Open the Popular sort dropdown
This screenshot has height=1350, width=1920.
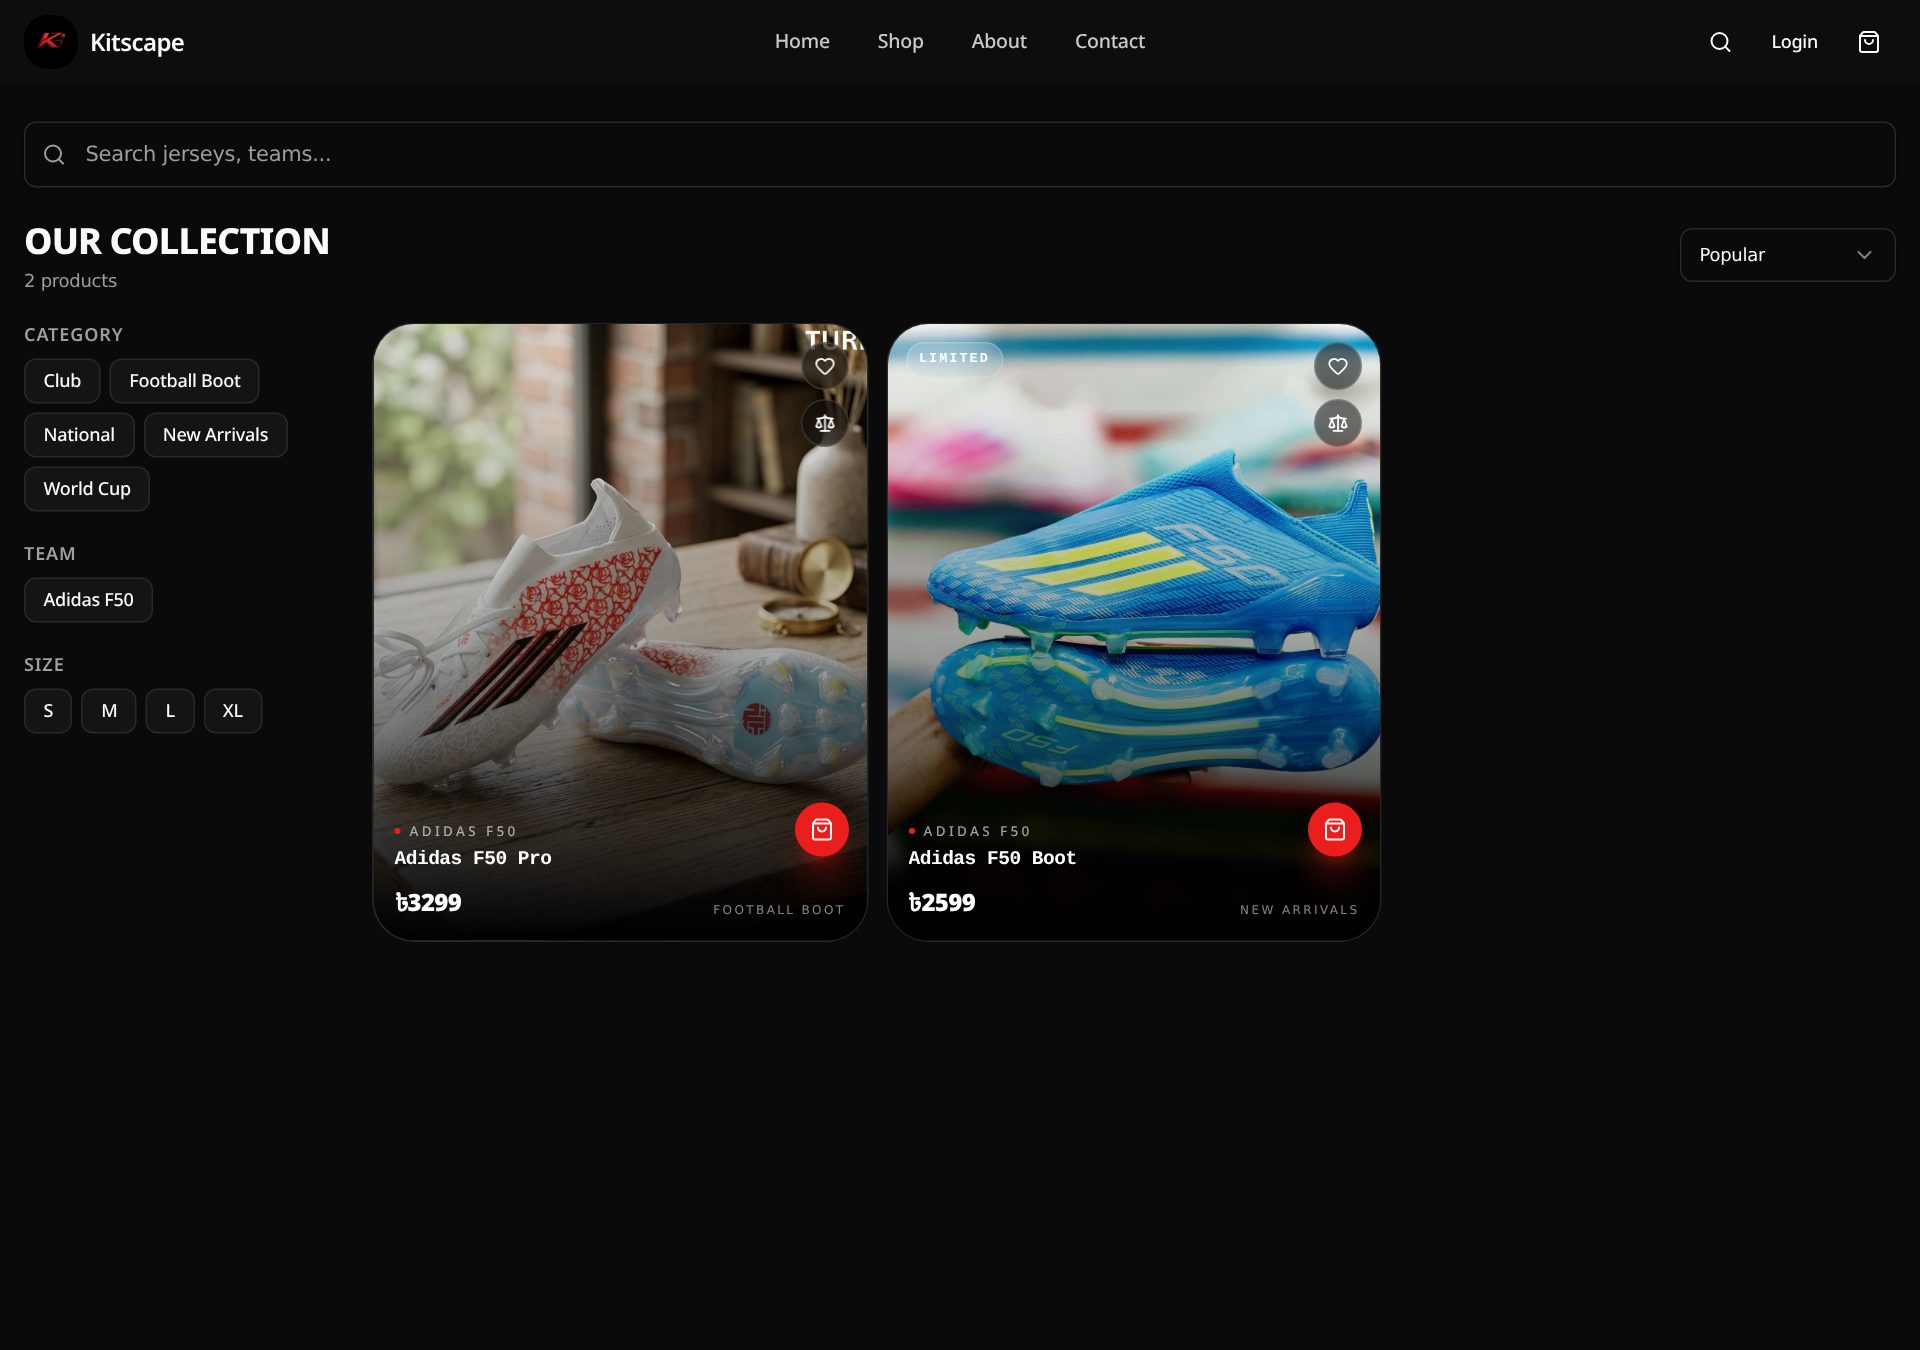click(x=1787, y=255)
